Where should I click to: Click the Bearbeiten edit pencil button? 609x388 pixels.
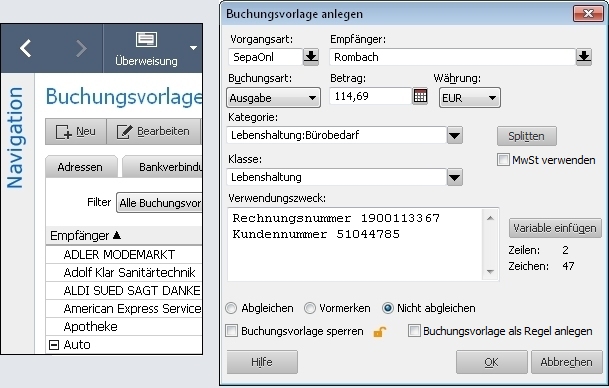tap(154, 132)
